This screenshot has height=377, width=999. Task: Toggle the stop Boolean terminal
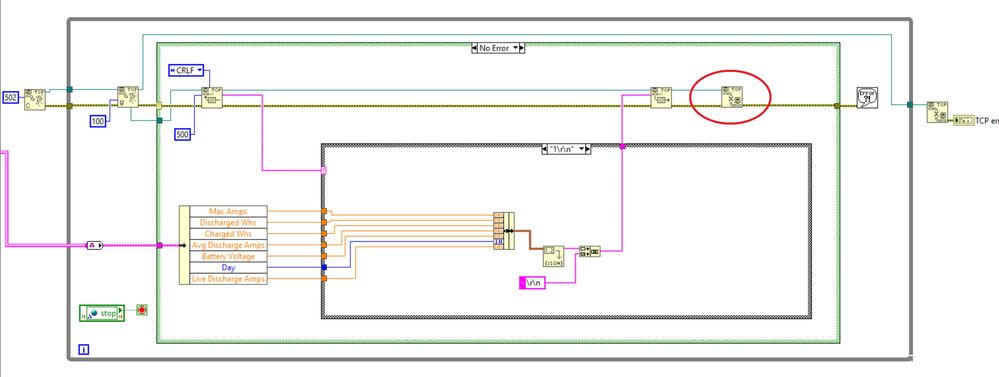tap(102, 313)
